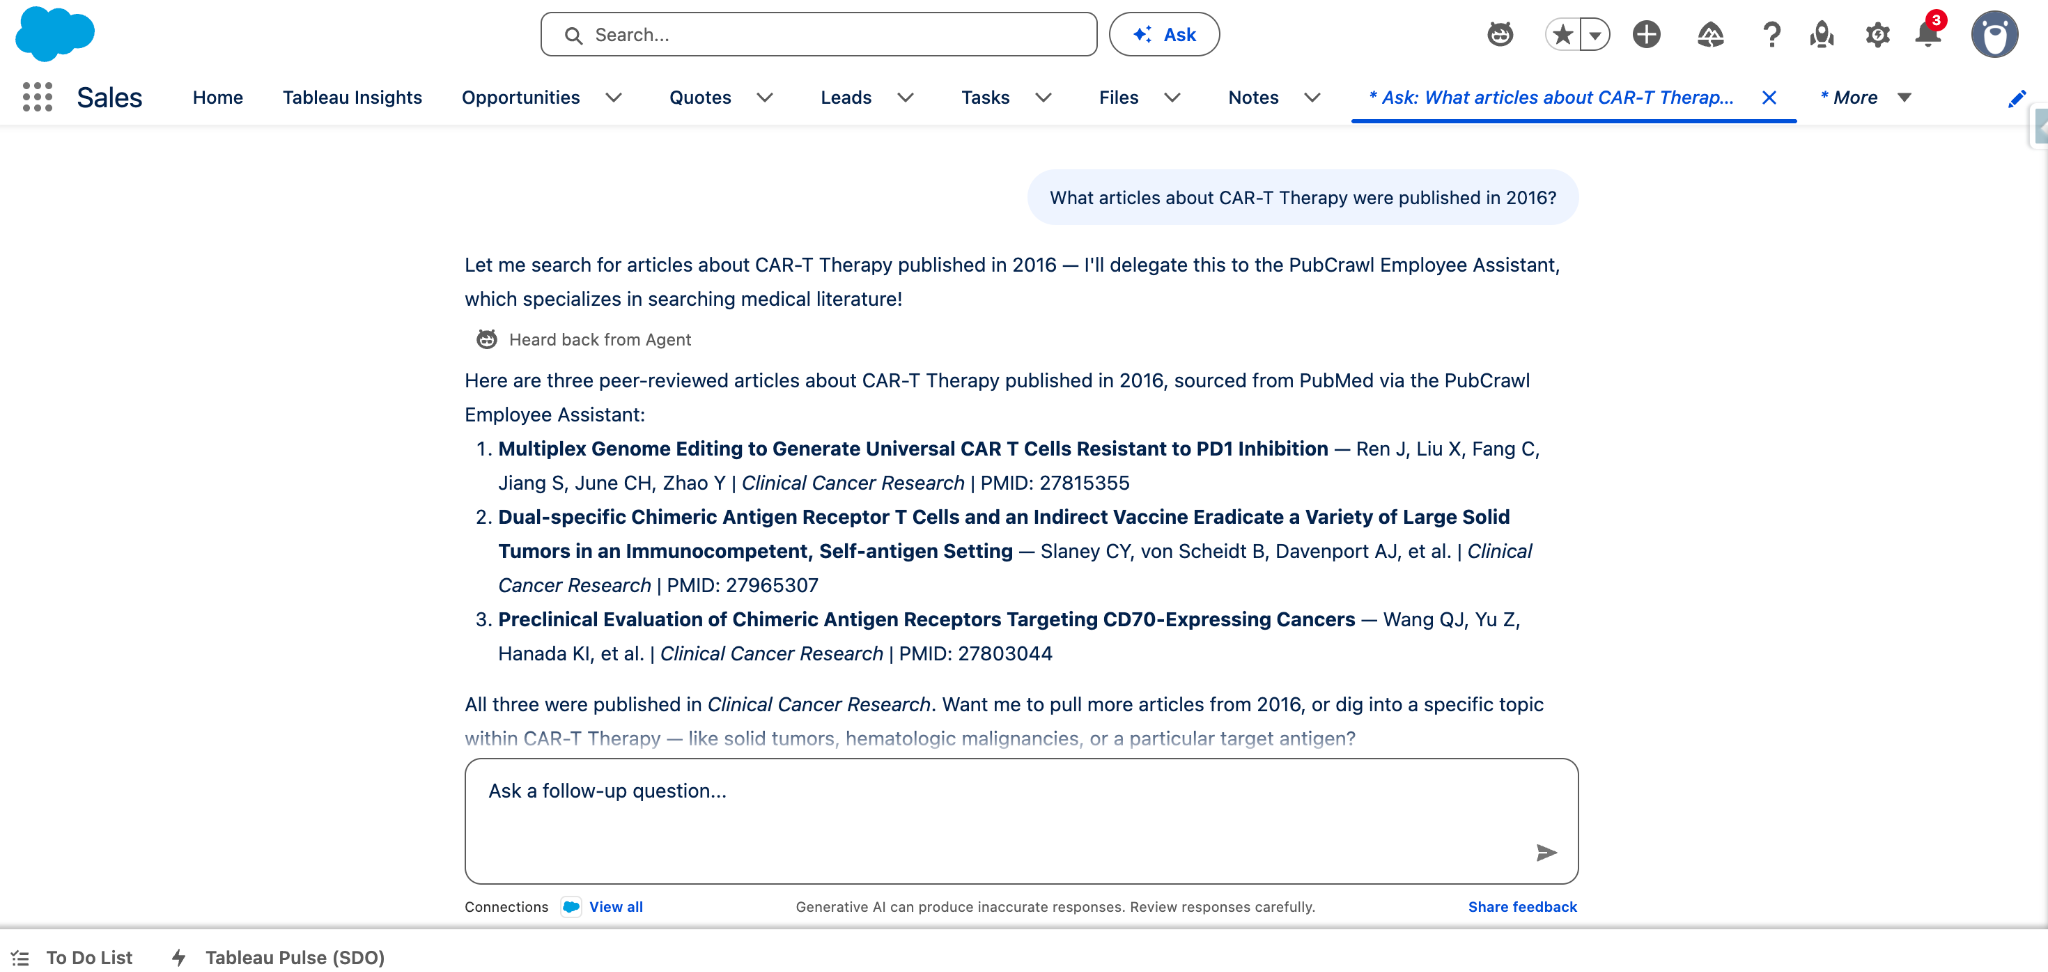Click the user's question bubble about 2016

[1303, 198]
